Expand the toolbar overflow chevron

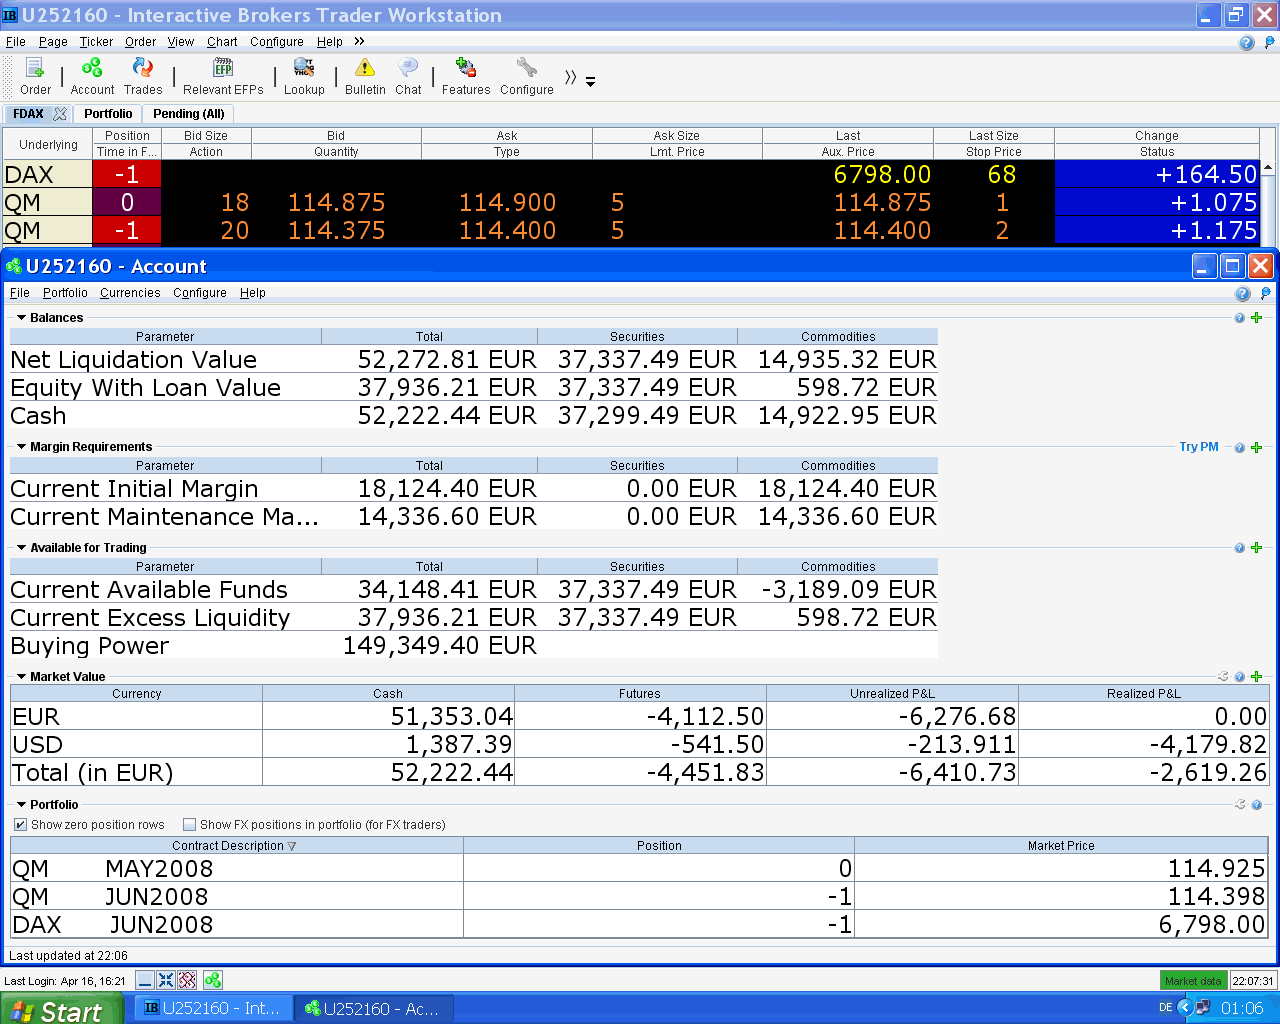pyautogui.click(x=570, y=78)
